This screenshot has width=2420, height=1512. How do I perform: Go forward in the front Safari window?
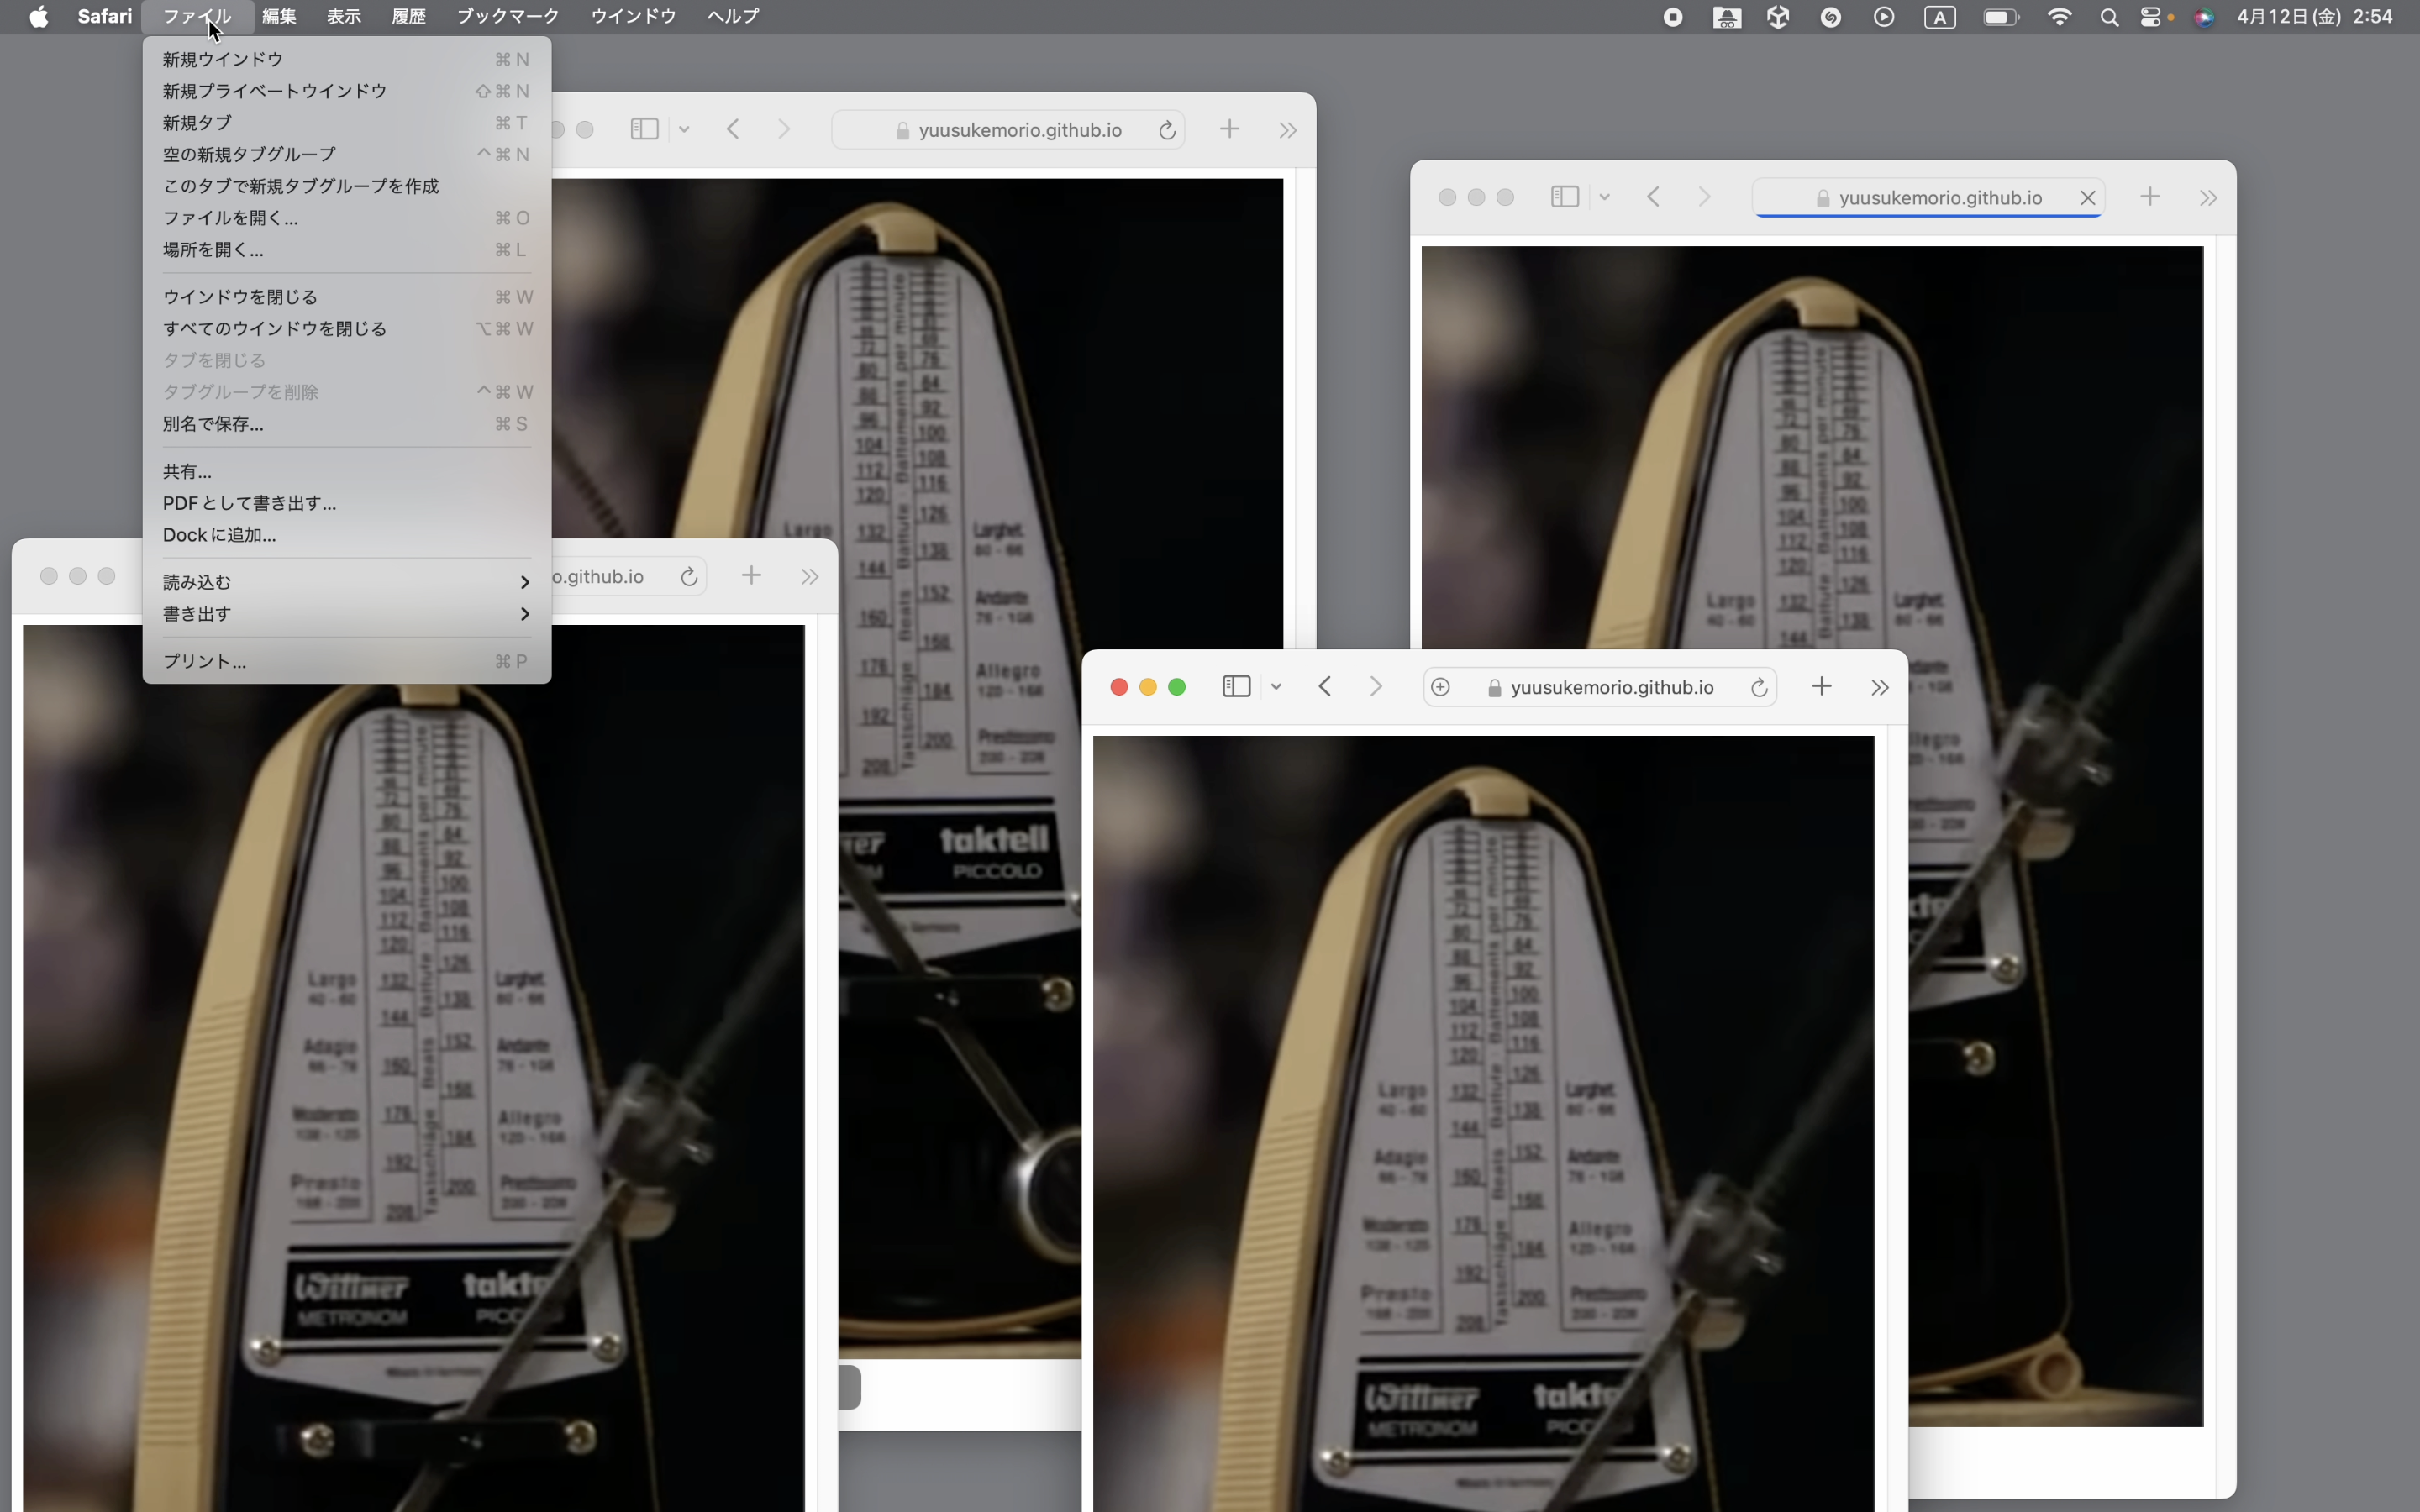[1376, 687]
